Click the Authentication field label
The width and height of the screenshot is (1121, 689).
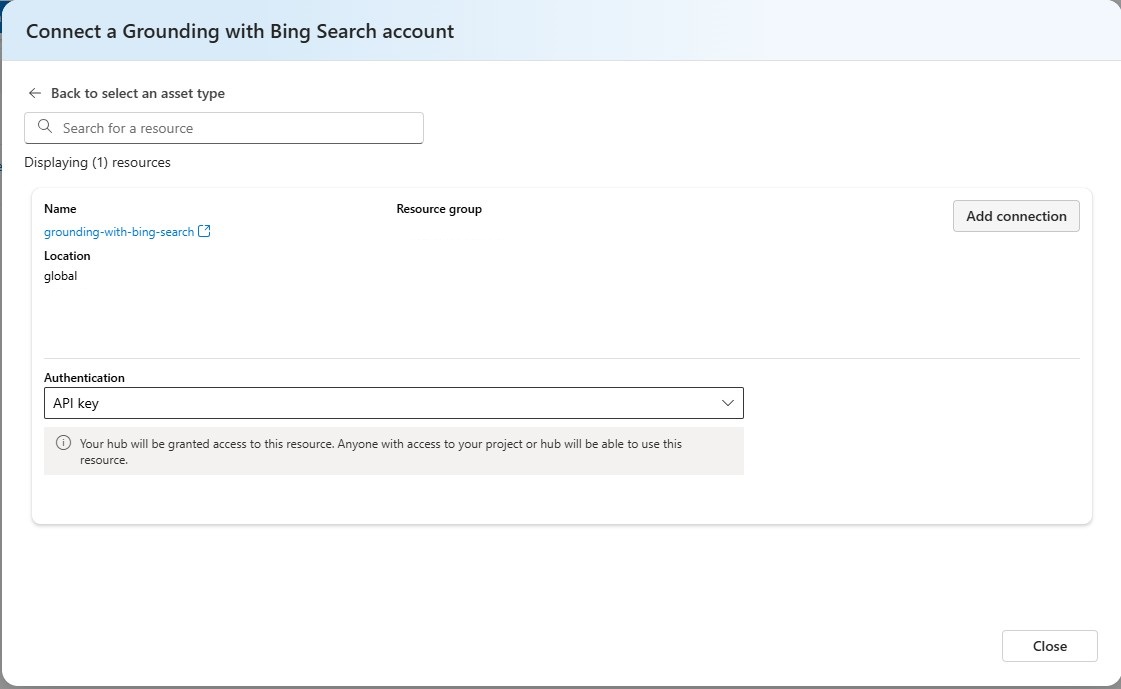point(84,378)
